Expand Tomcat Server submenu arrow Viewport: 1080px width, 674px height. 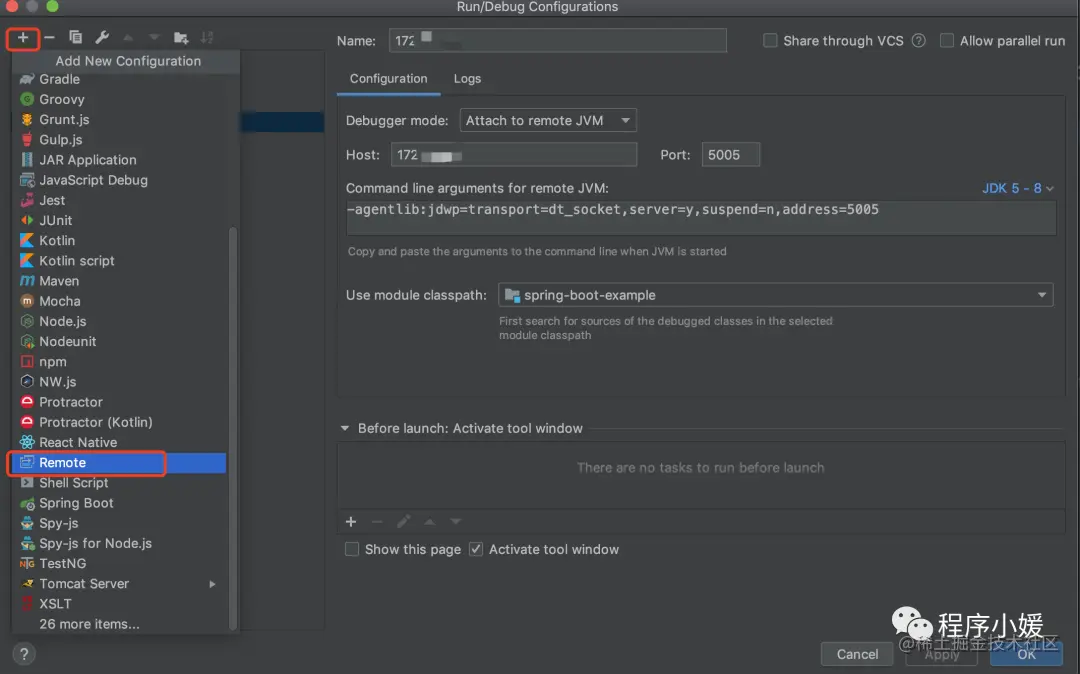pos(212,584)
